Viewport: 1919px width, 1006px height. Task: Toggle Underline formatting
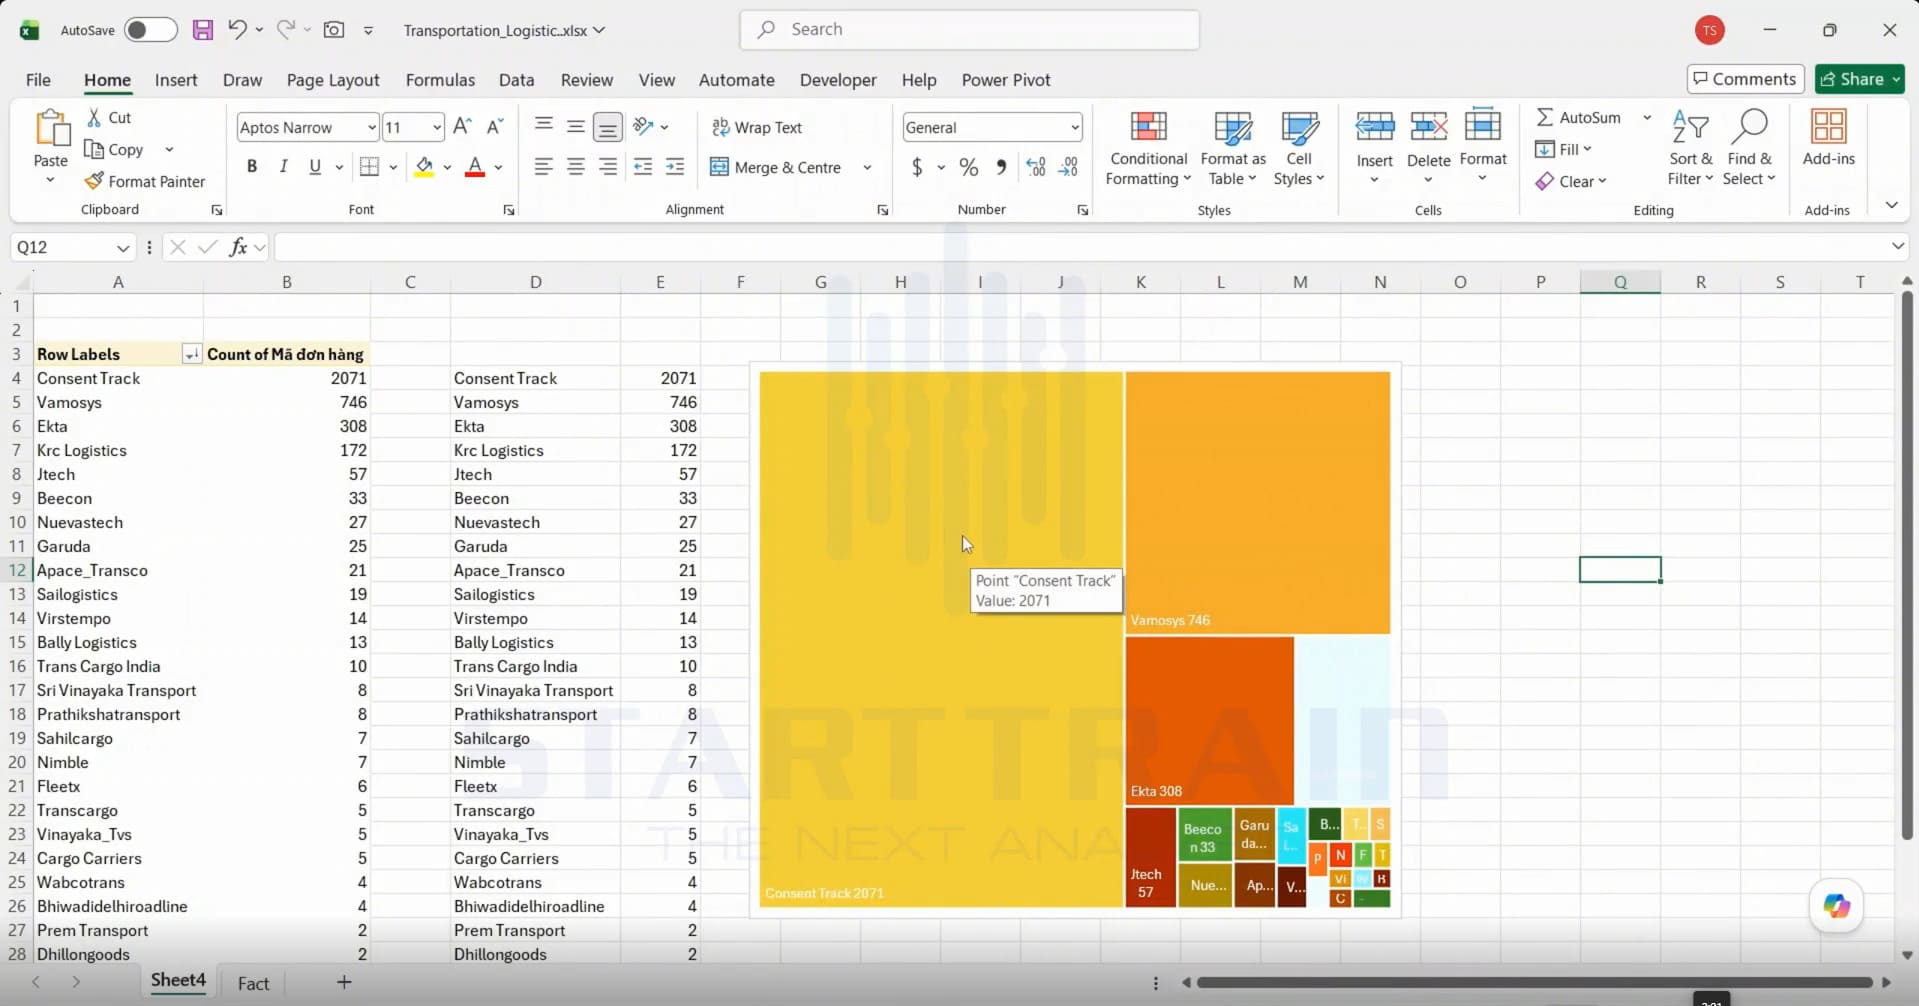pos(315,167)
